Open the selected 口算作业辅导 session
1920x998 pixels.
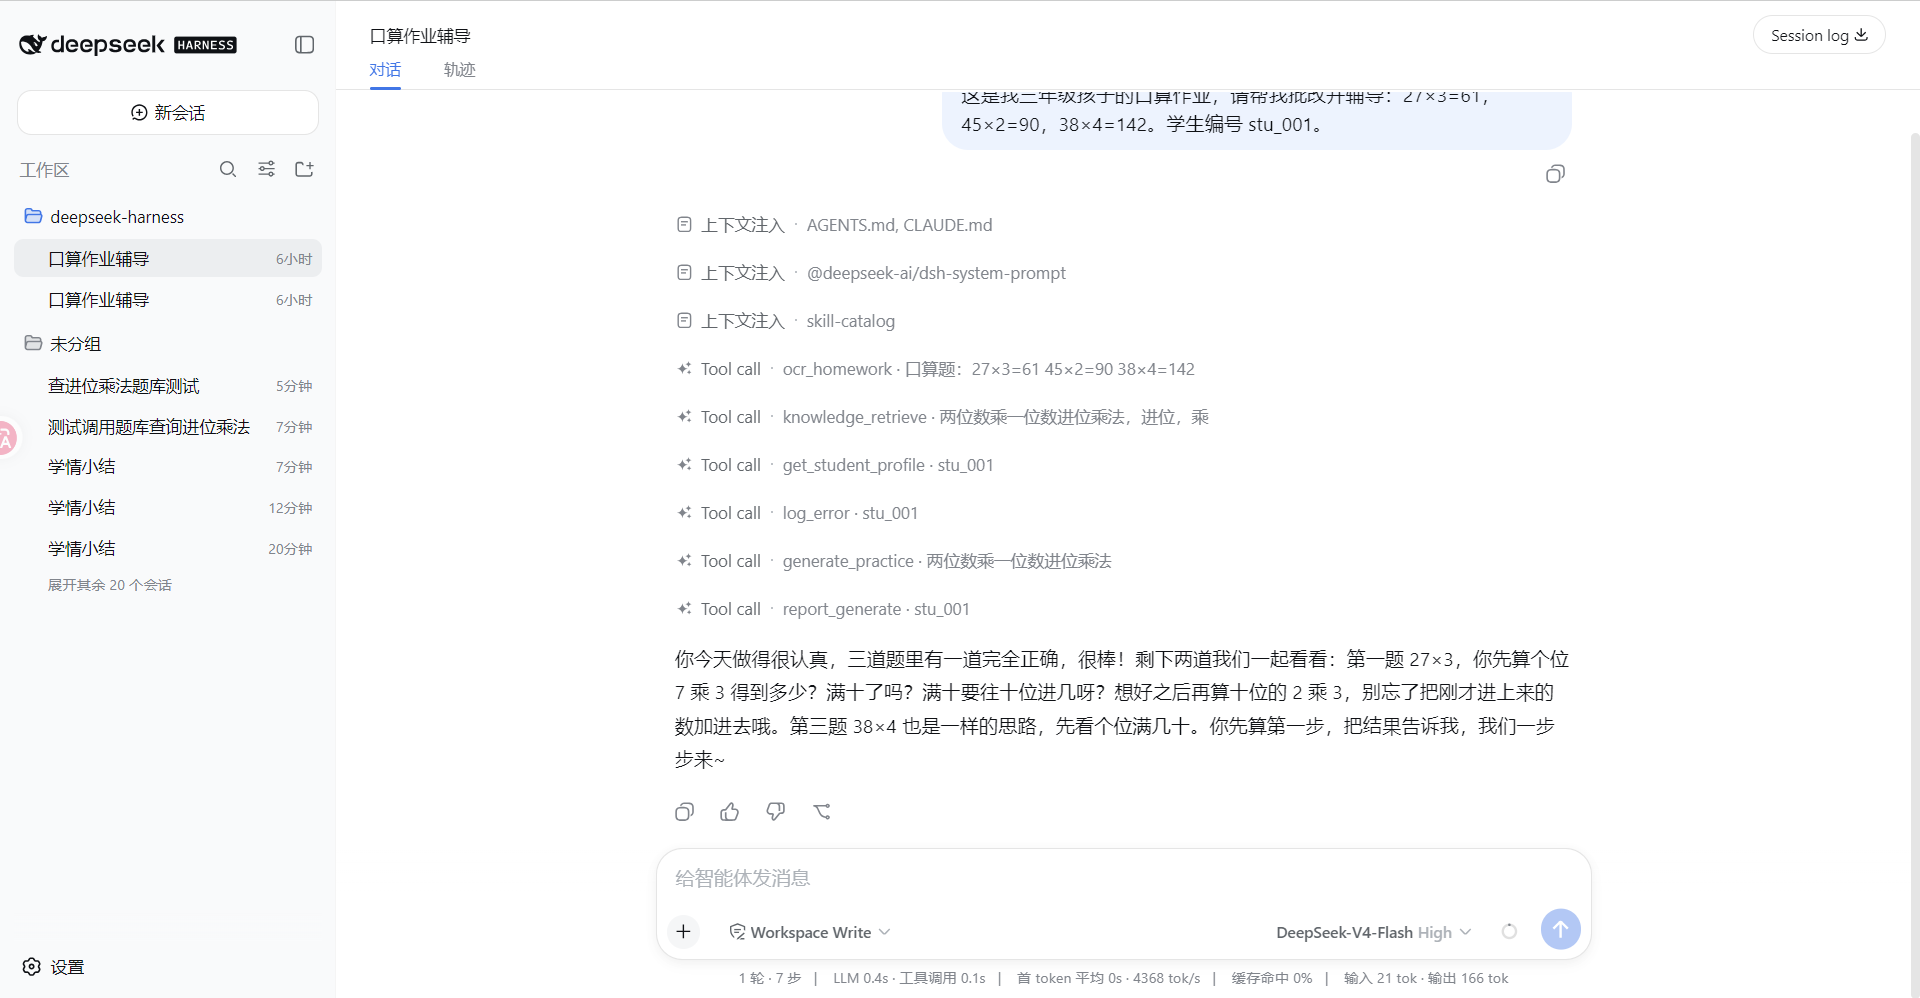(x=168, y=258)
